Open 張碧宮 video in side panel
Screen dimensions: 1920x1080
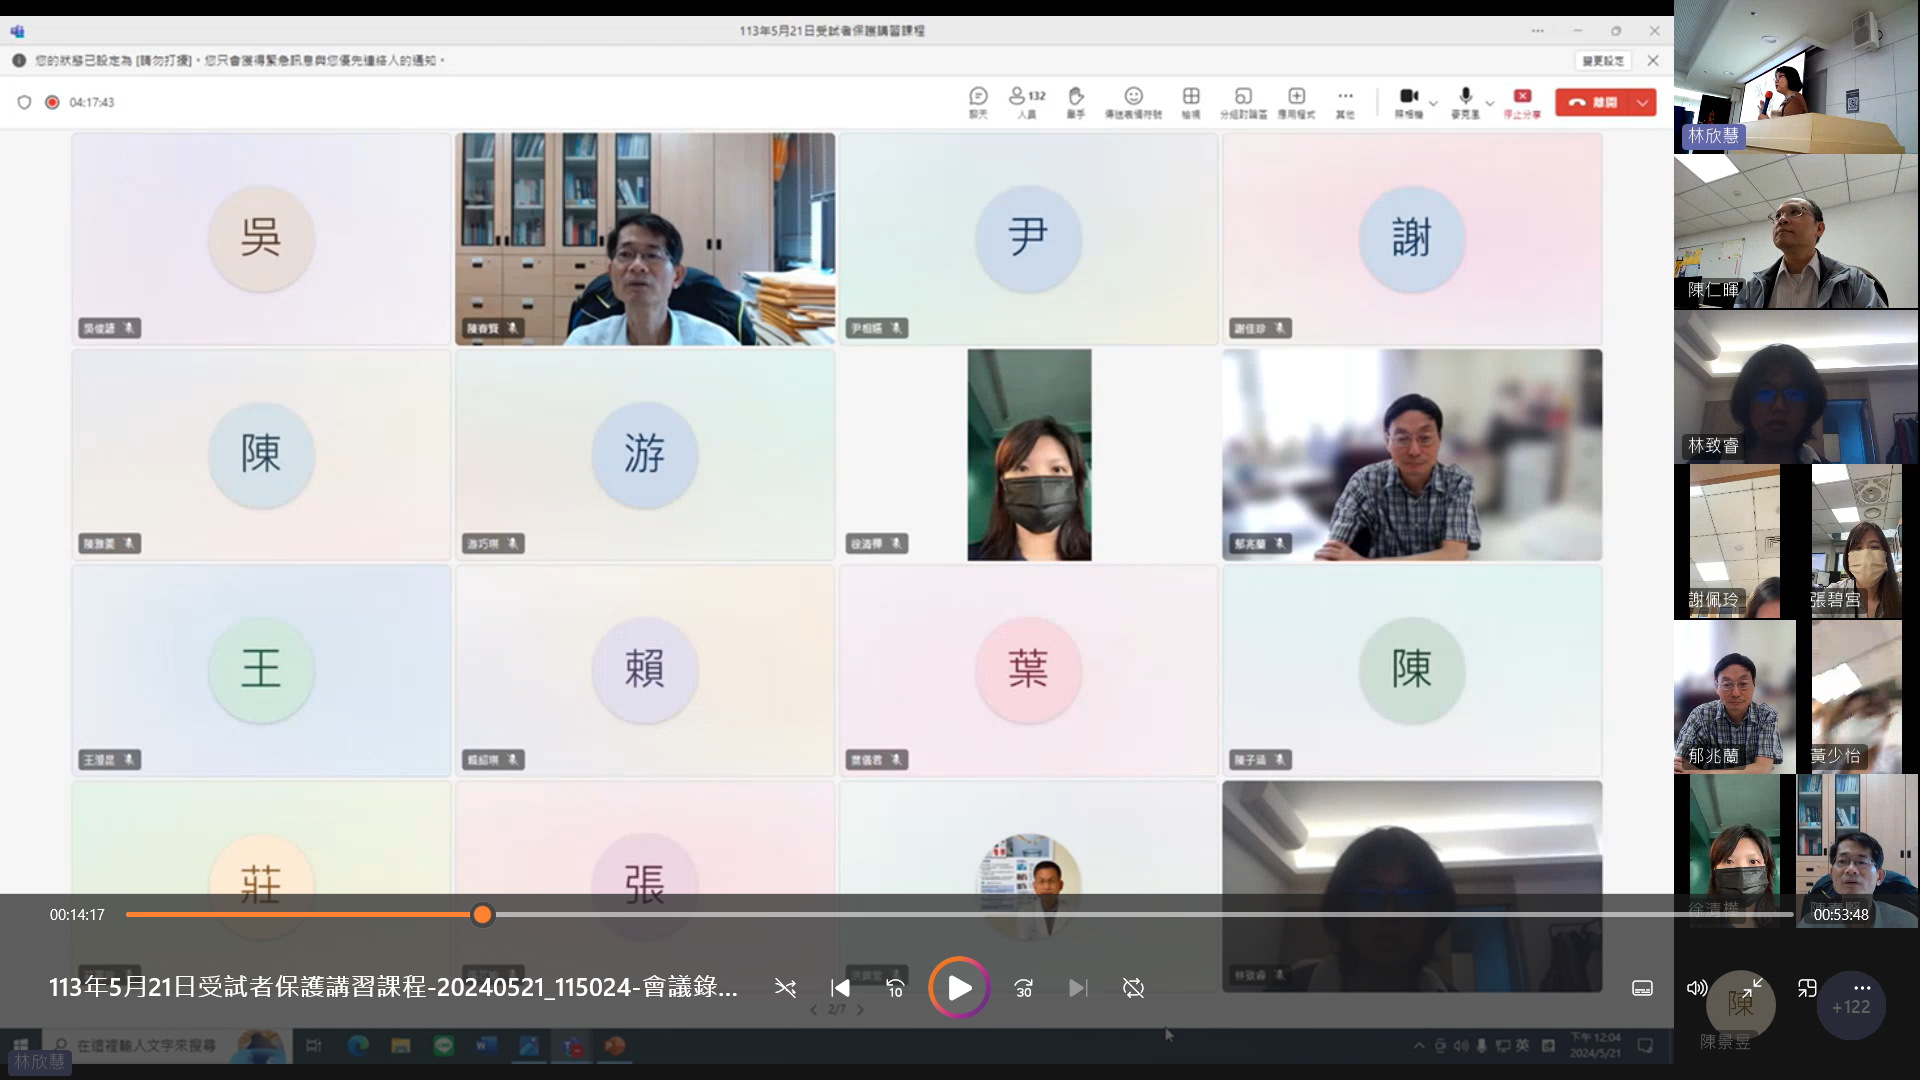[1856, 541]
